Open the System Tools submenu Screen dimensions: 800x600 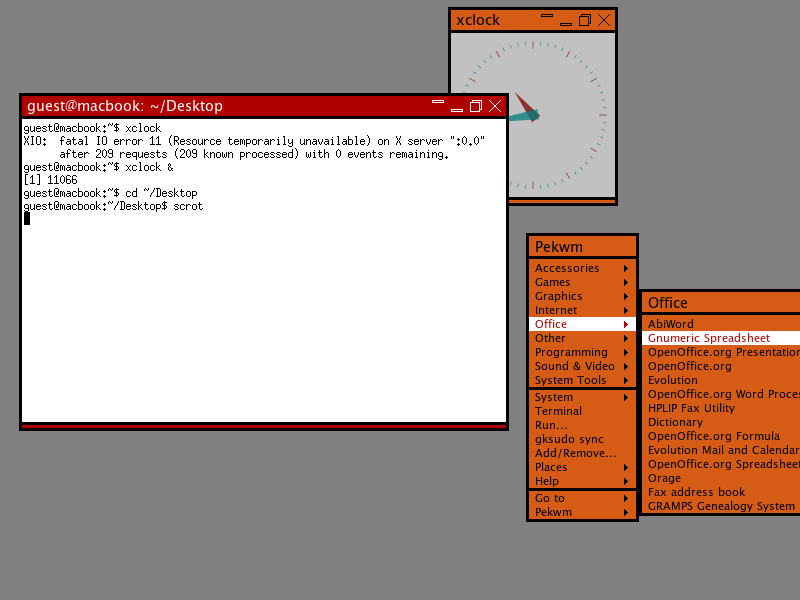click(x=582, y=380)
